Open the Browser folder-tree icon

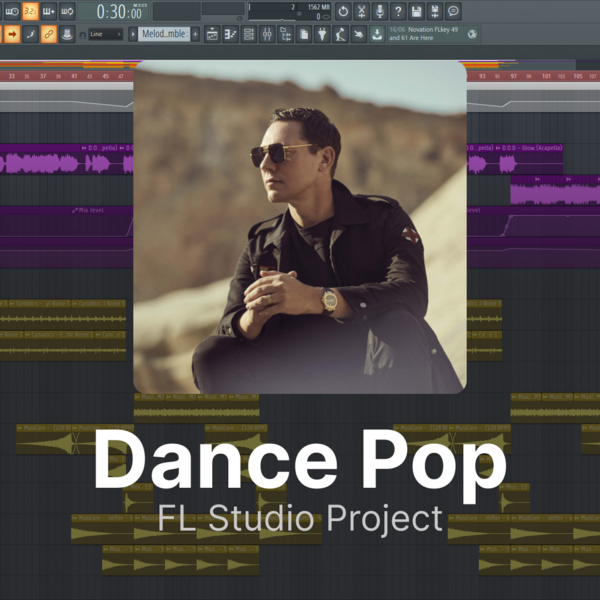pos(285,34)
